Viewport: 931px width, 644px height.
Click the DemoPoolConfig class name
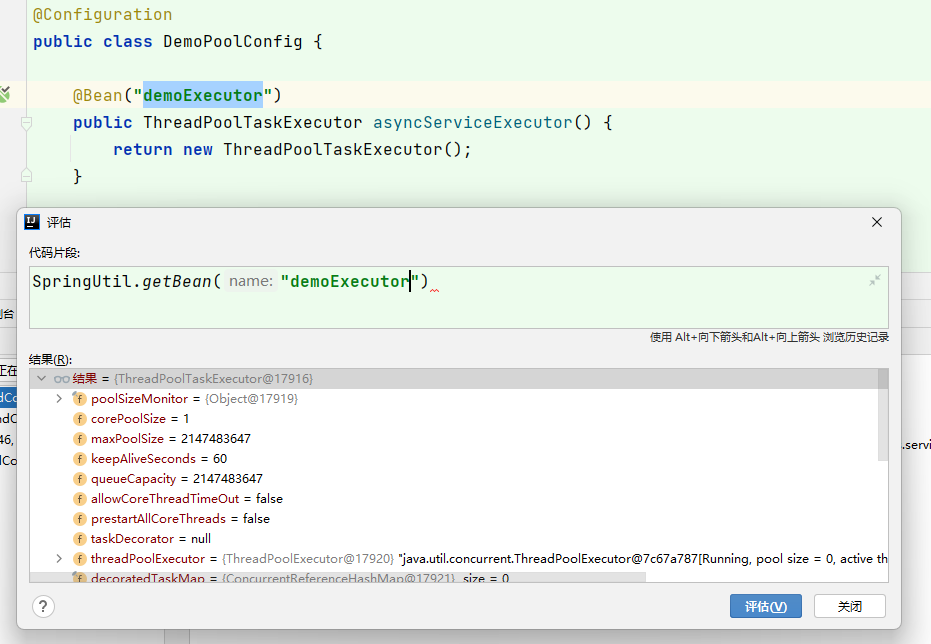[232, 42]
